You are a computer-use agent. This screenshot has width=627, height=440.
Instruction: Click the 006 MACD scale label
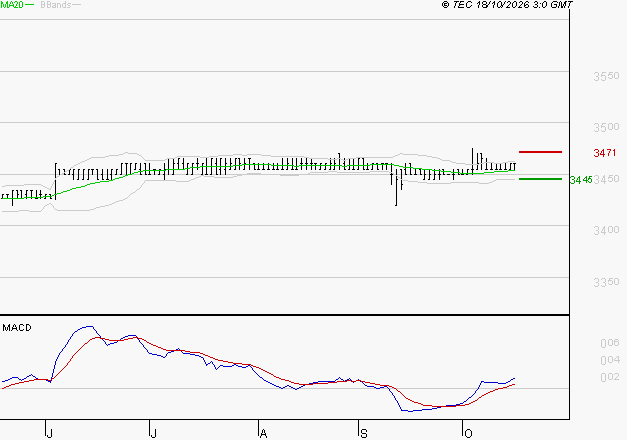610,343
